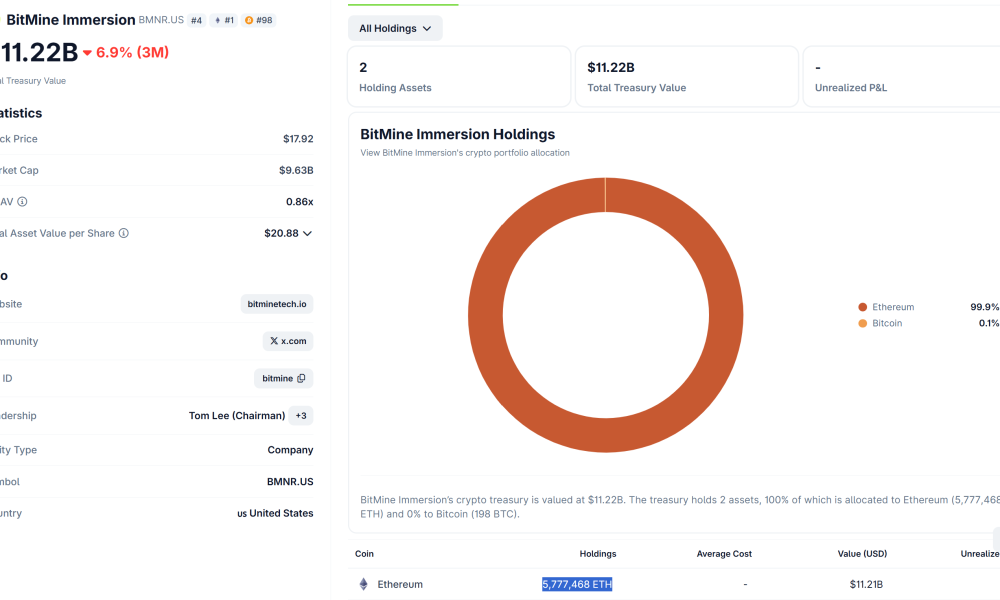Click the red down-arrow next to 6.9%
This screenshot has height=600, width=1000.
point(87,53)
